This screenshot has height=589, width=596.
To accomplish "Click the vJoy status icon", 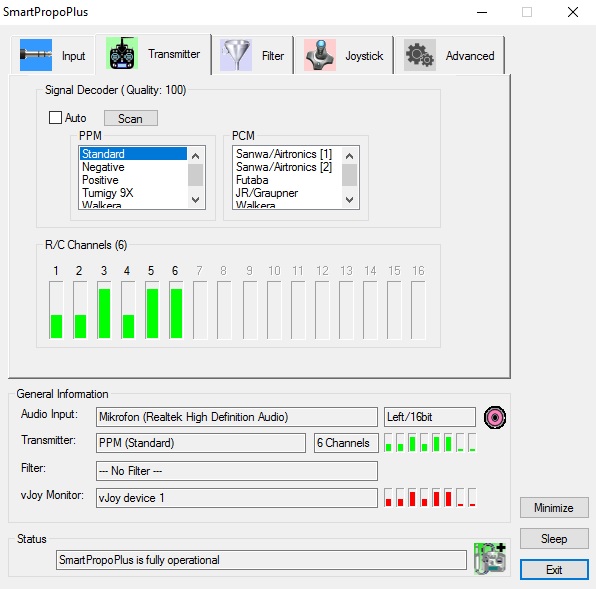I will [490, 558].
